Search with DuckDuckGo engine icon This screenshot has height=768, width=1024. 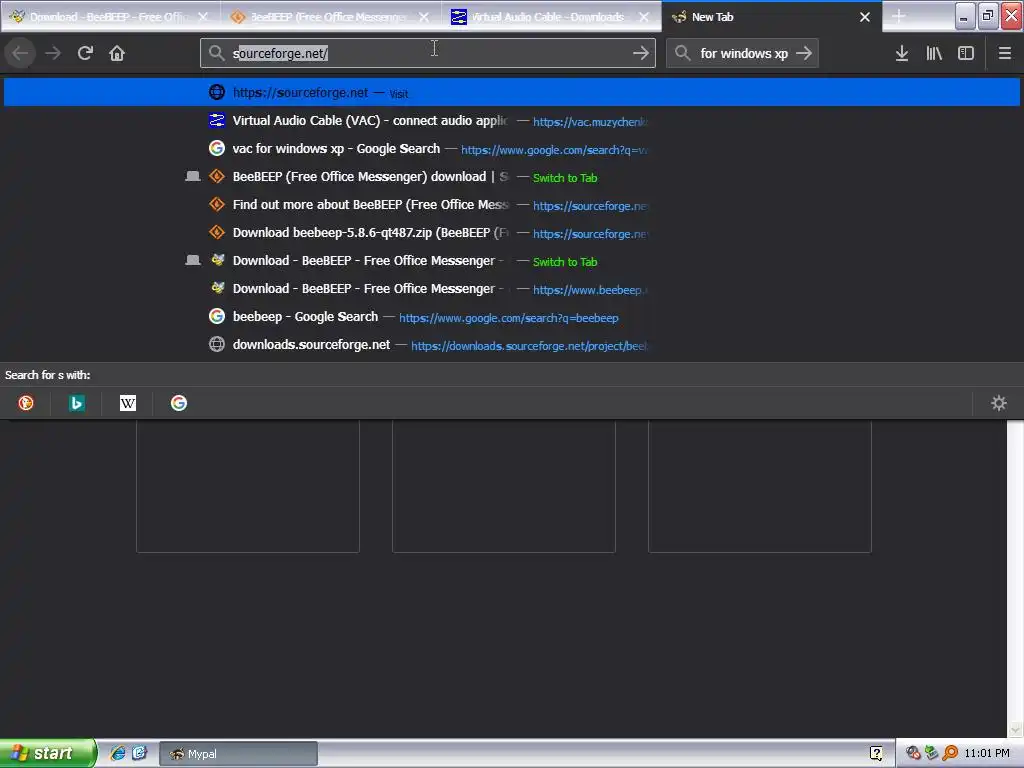coord(25,403)
